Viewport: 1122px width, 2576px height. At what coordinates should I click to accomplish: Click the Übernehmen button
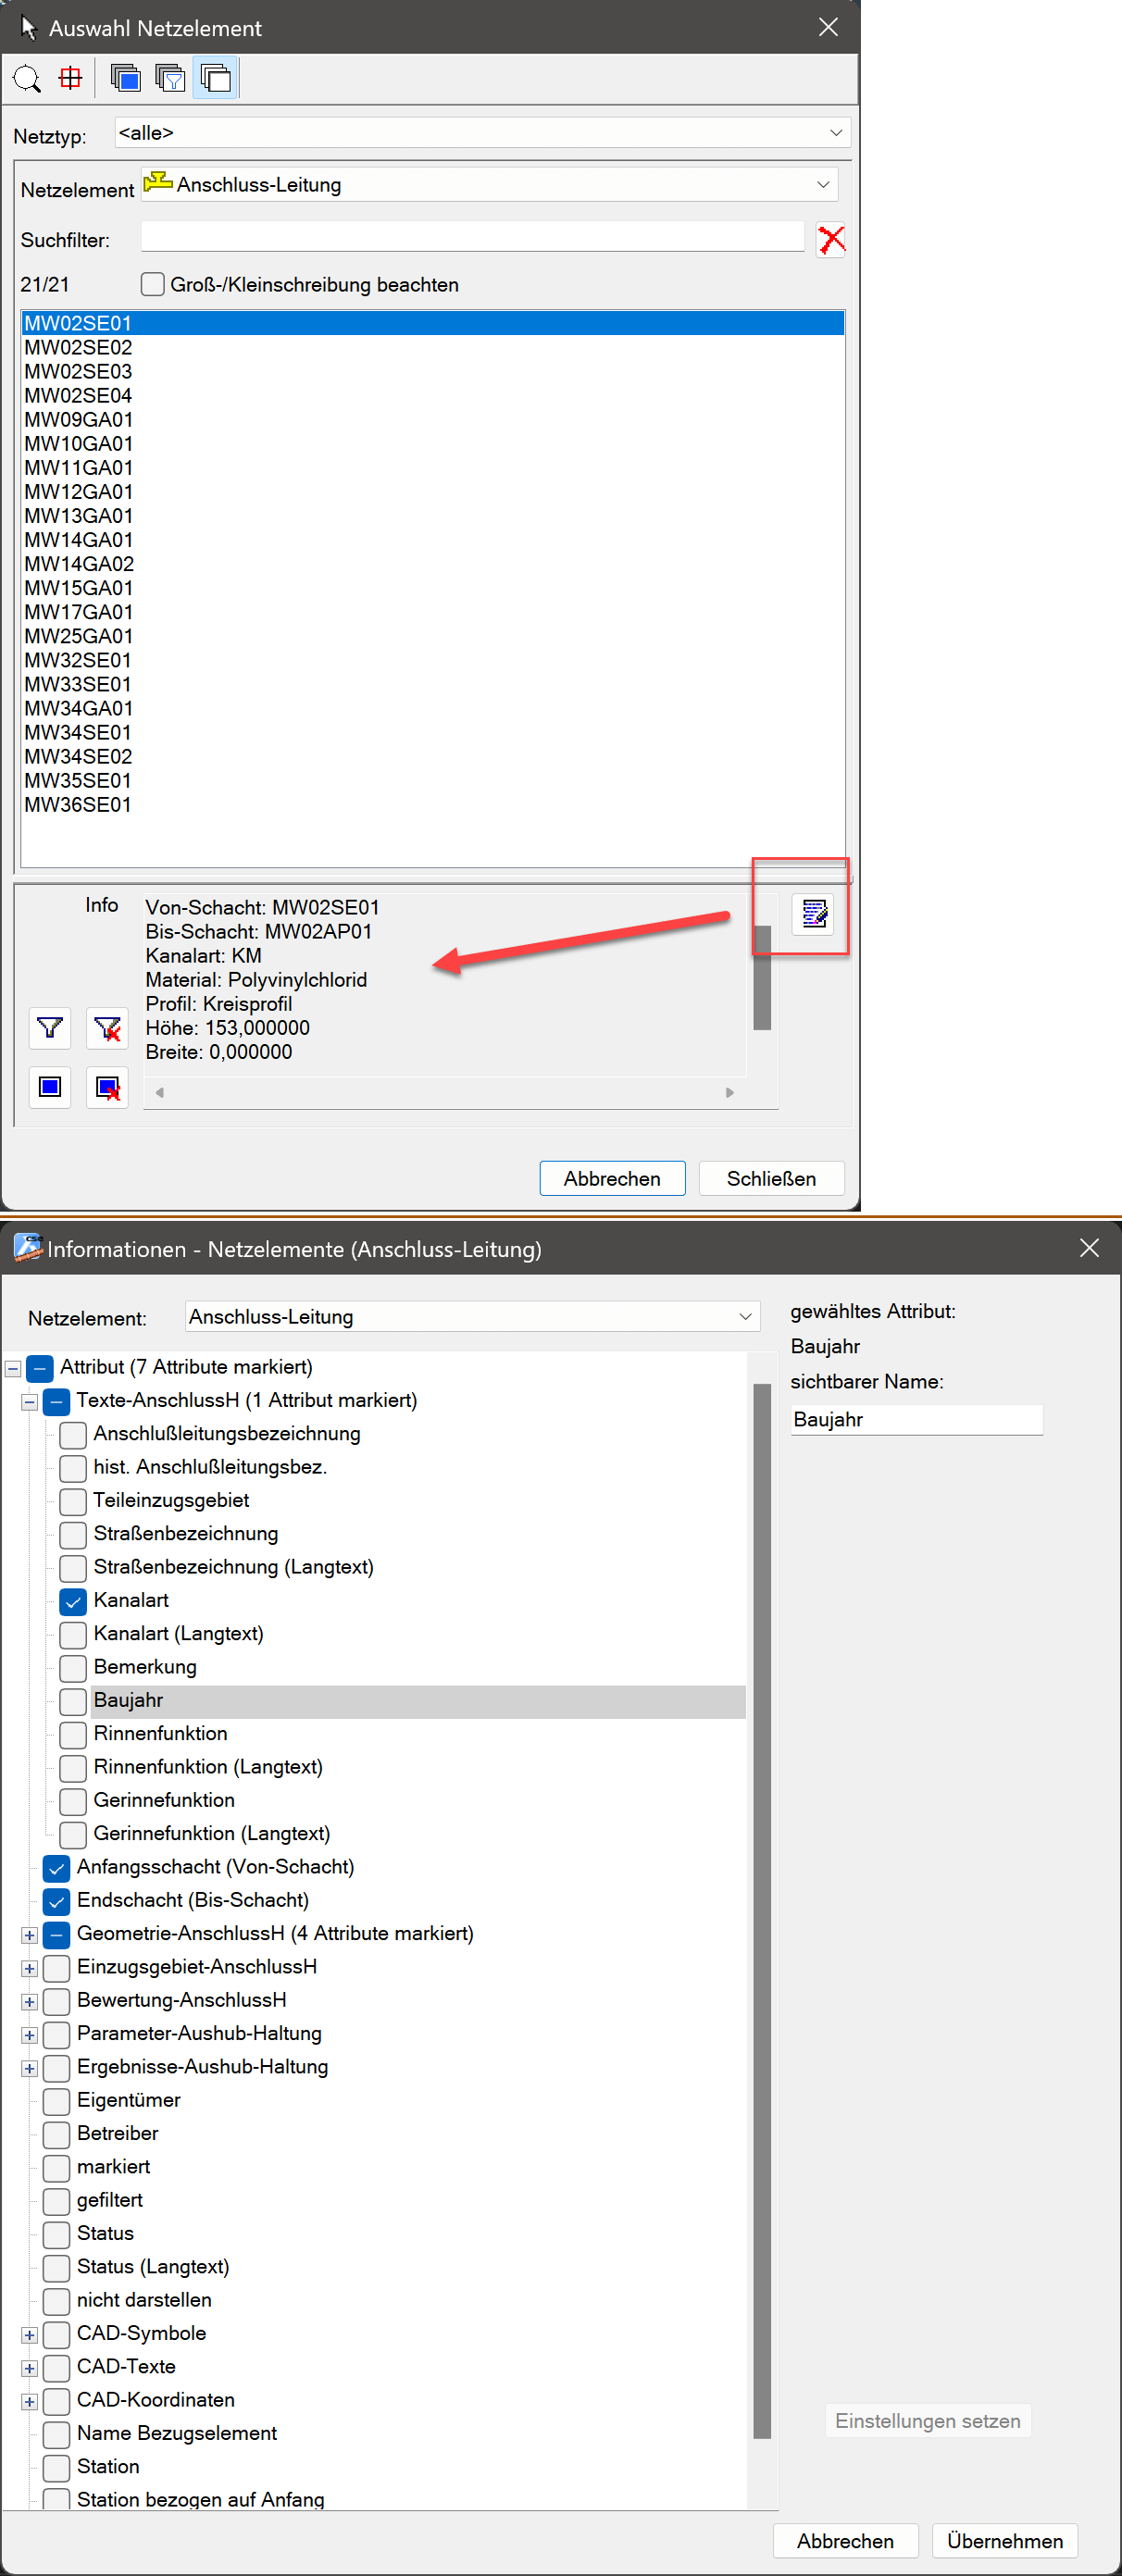[1004, 2540]
